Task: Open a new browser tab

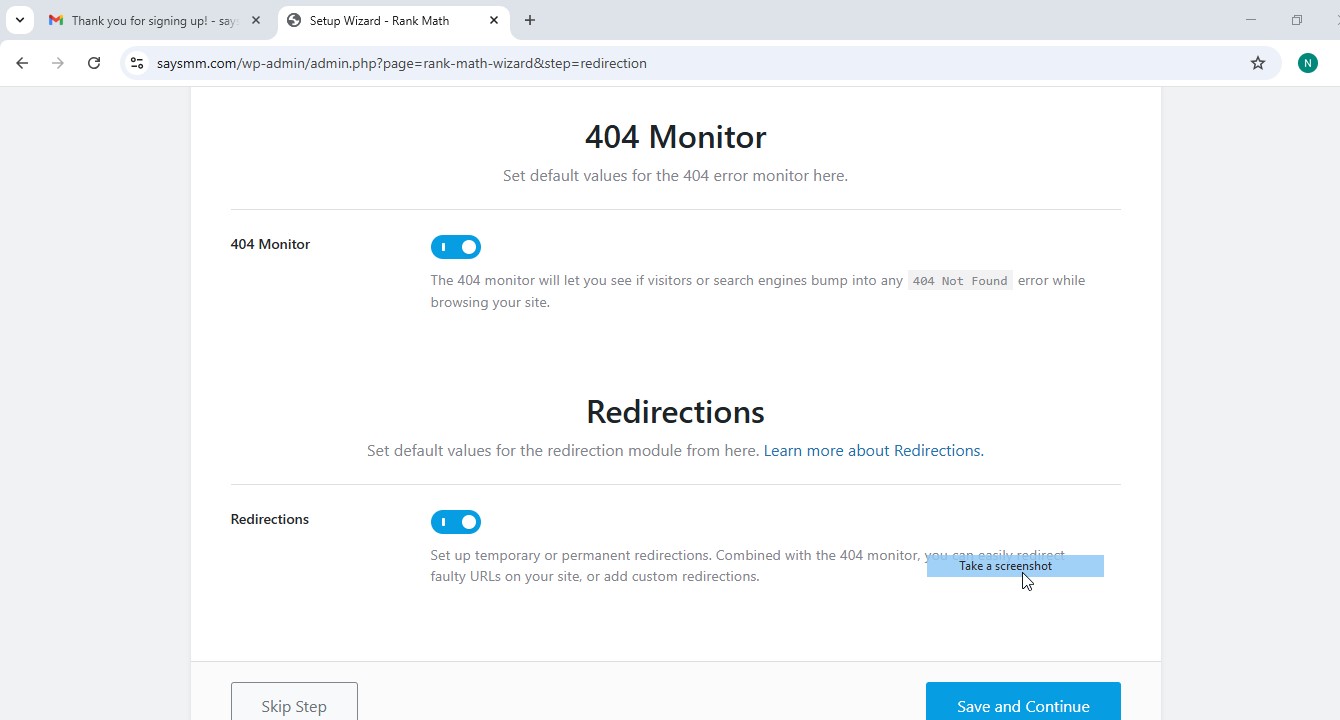Action: [530, 20]
